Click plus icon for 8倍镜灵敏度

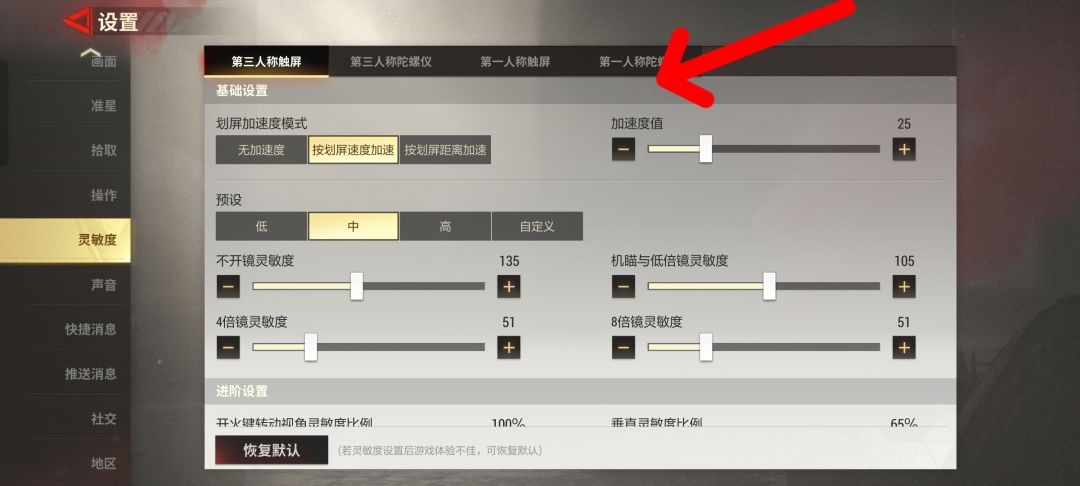click(904, 348)
